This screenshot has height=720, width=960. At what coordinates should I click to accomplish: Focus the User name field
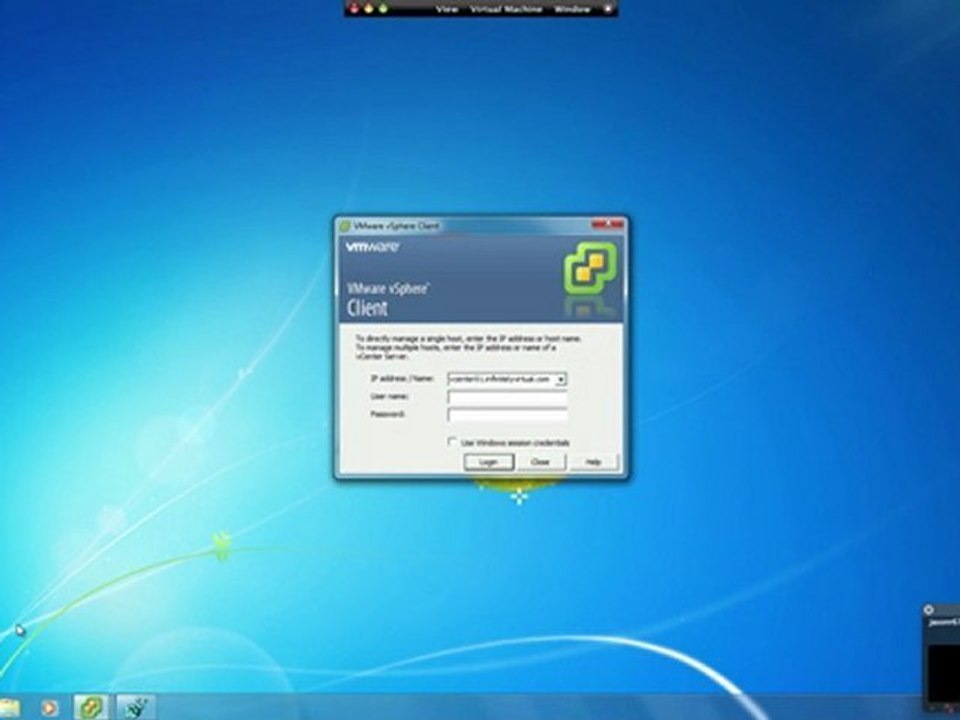click(x=507, y=397)
